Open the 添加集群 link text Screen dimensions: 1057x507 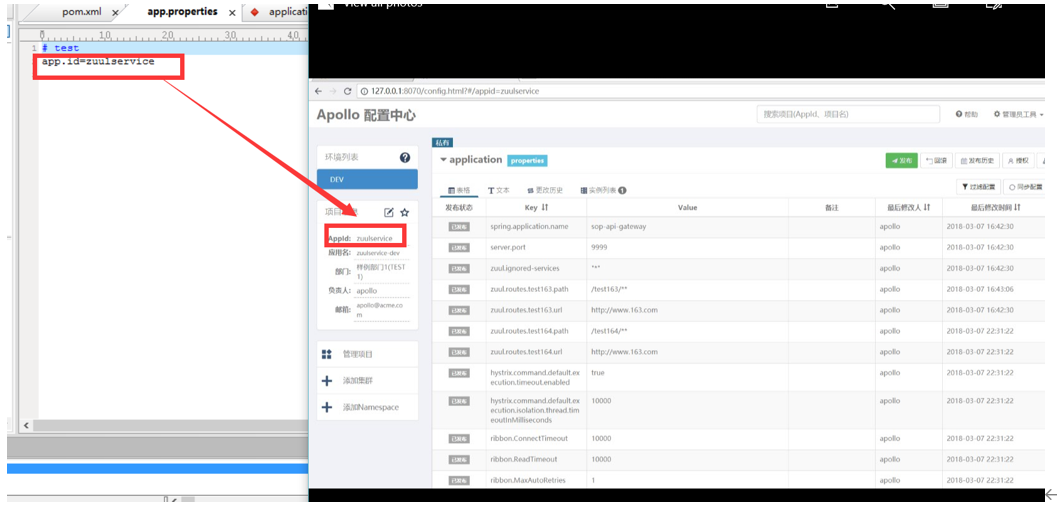pyautogui.click(x=357, y=381)
